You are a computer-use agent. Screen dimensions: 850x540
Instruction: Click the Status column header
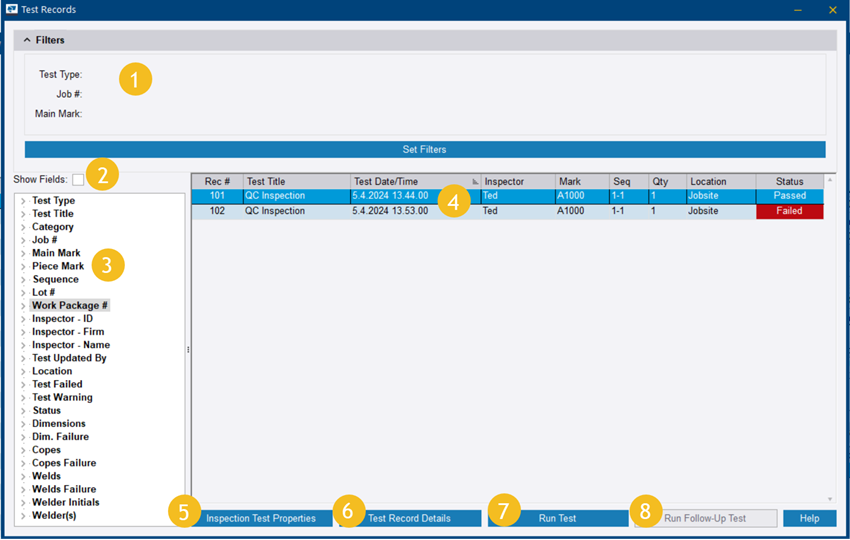tap(789, 181)
